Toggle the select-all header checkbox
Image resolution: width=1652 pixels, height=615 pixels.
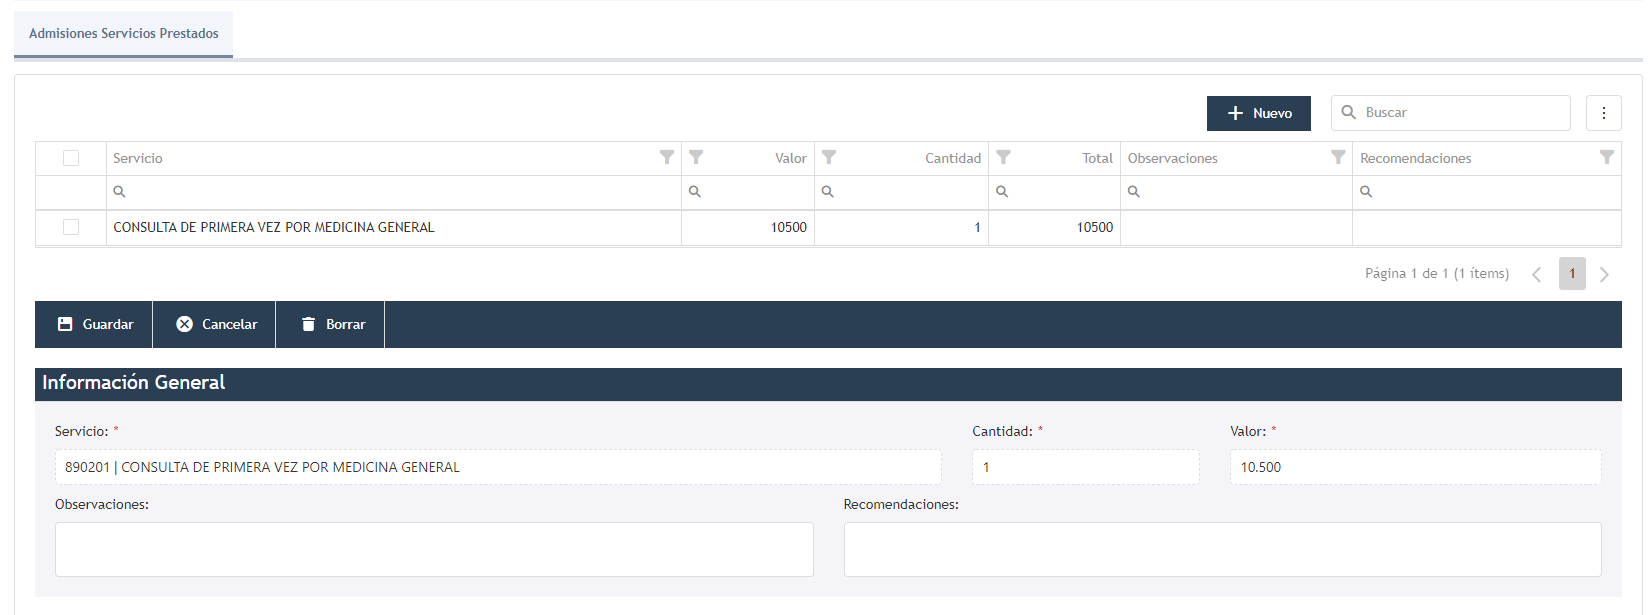pos(71,158)
